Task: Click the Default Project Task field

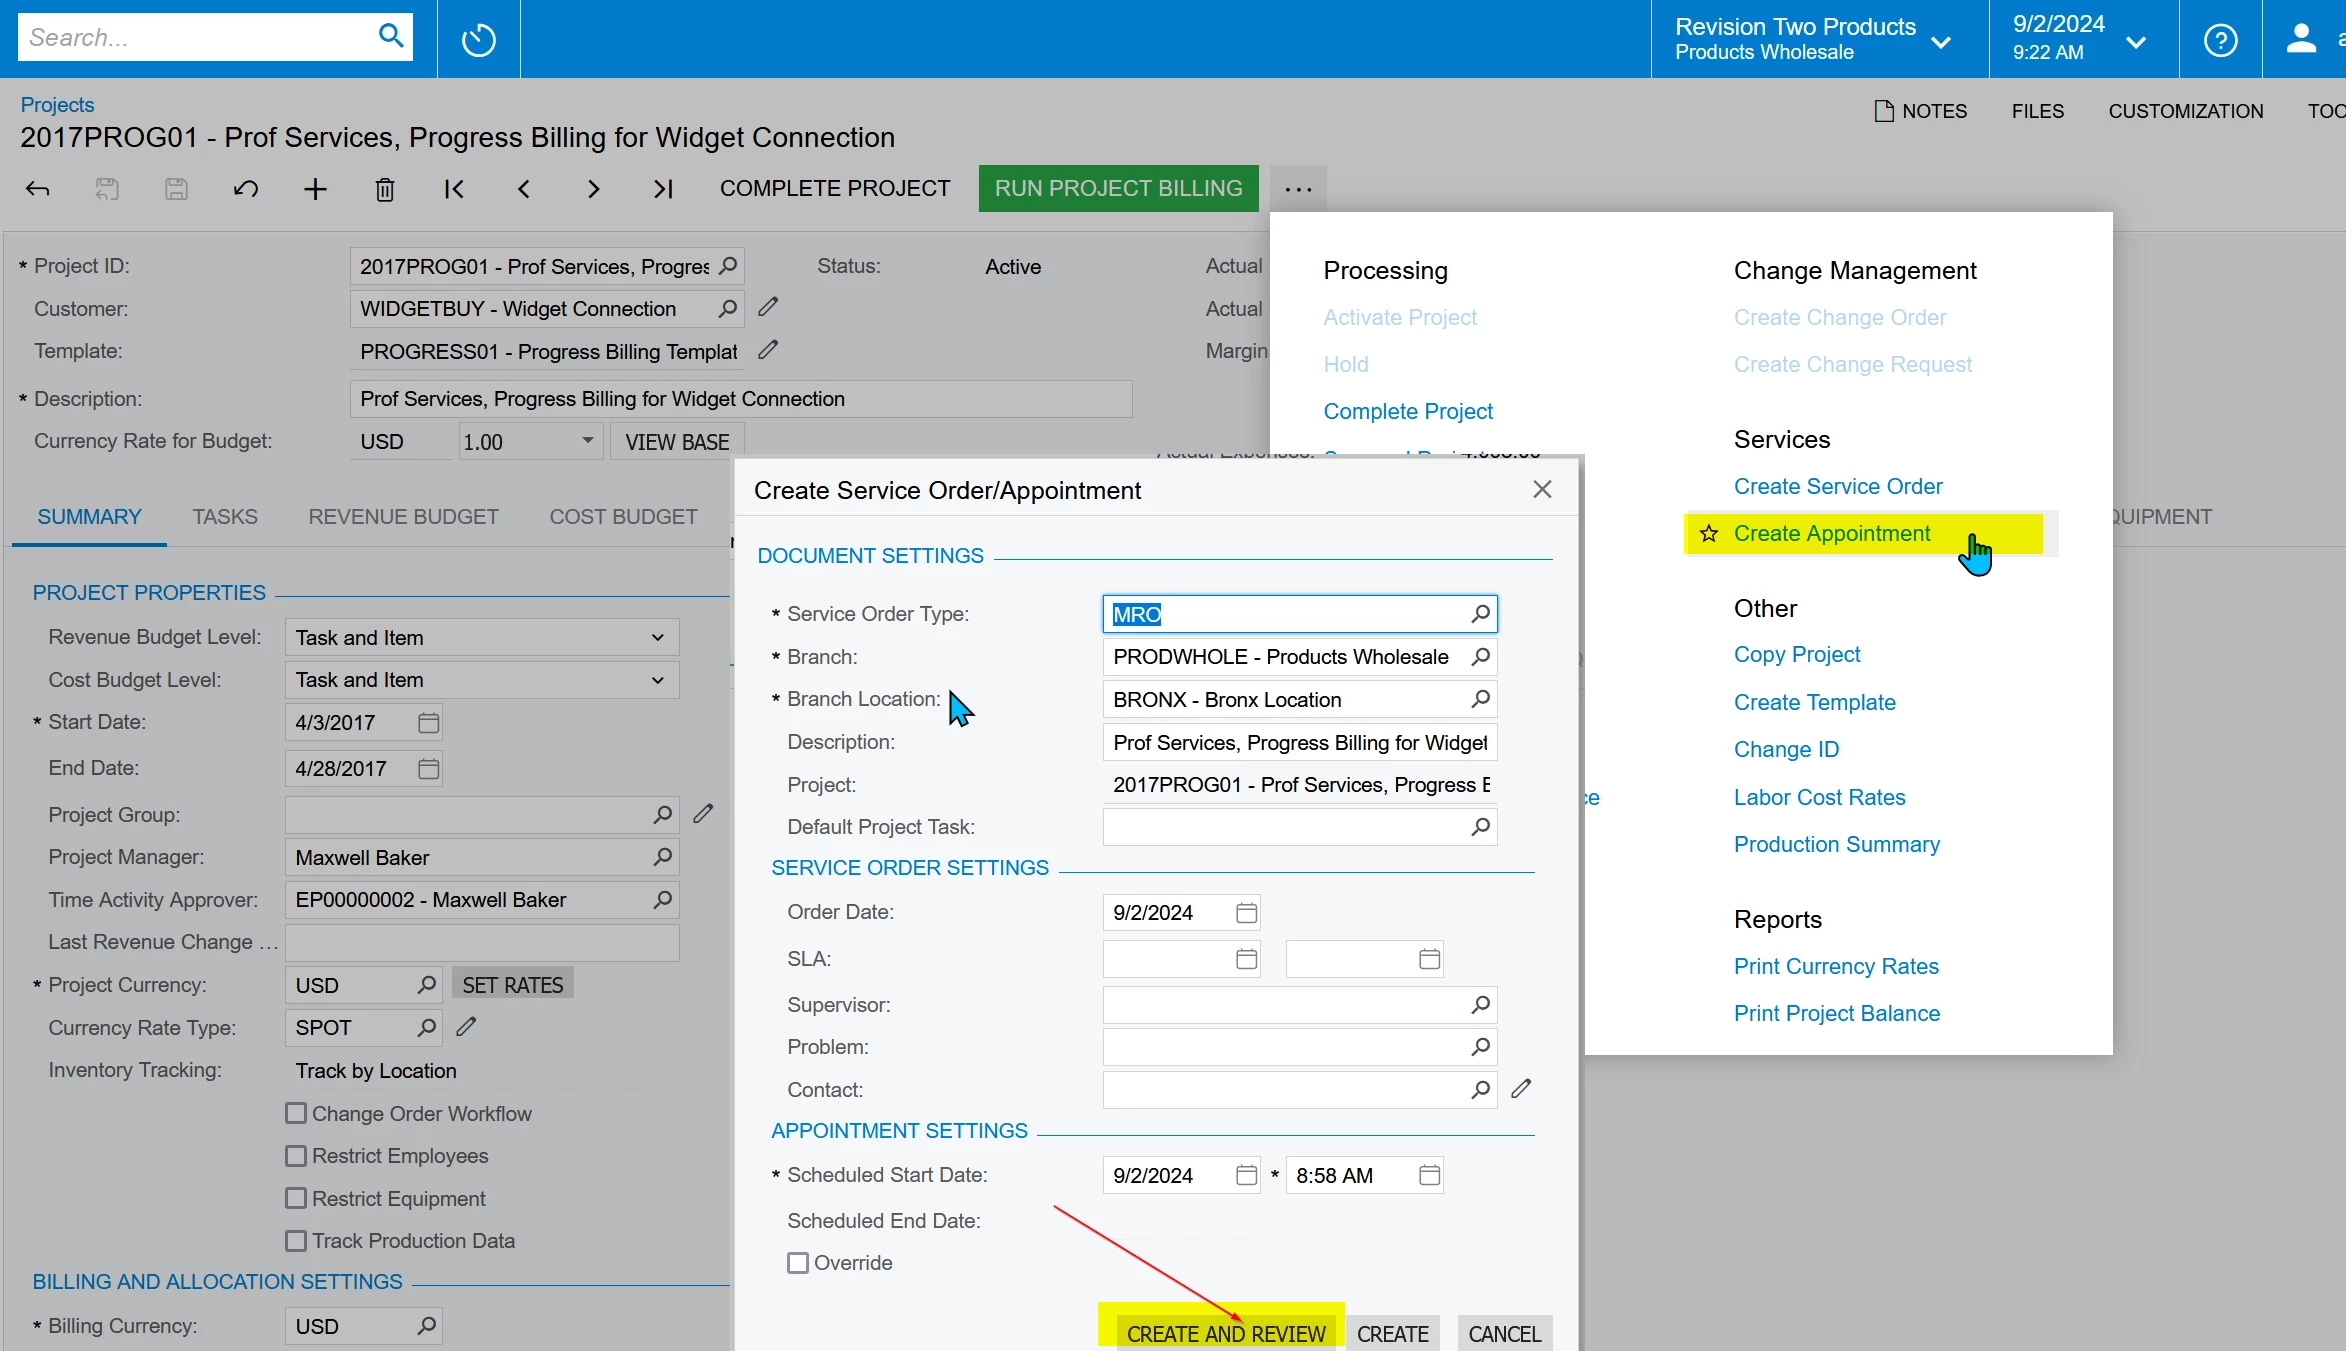Action: point(1285,827)
